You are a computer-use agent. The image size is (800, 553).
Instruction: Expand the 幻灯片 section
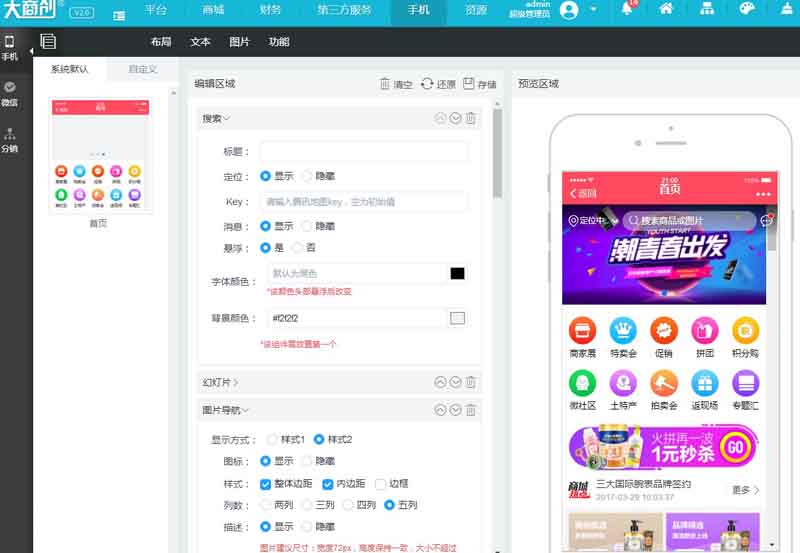click(x=220, y=382)
